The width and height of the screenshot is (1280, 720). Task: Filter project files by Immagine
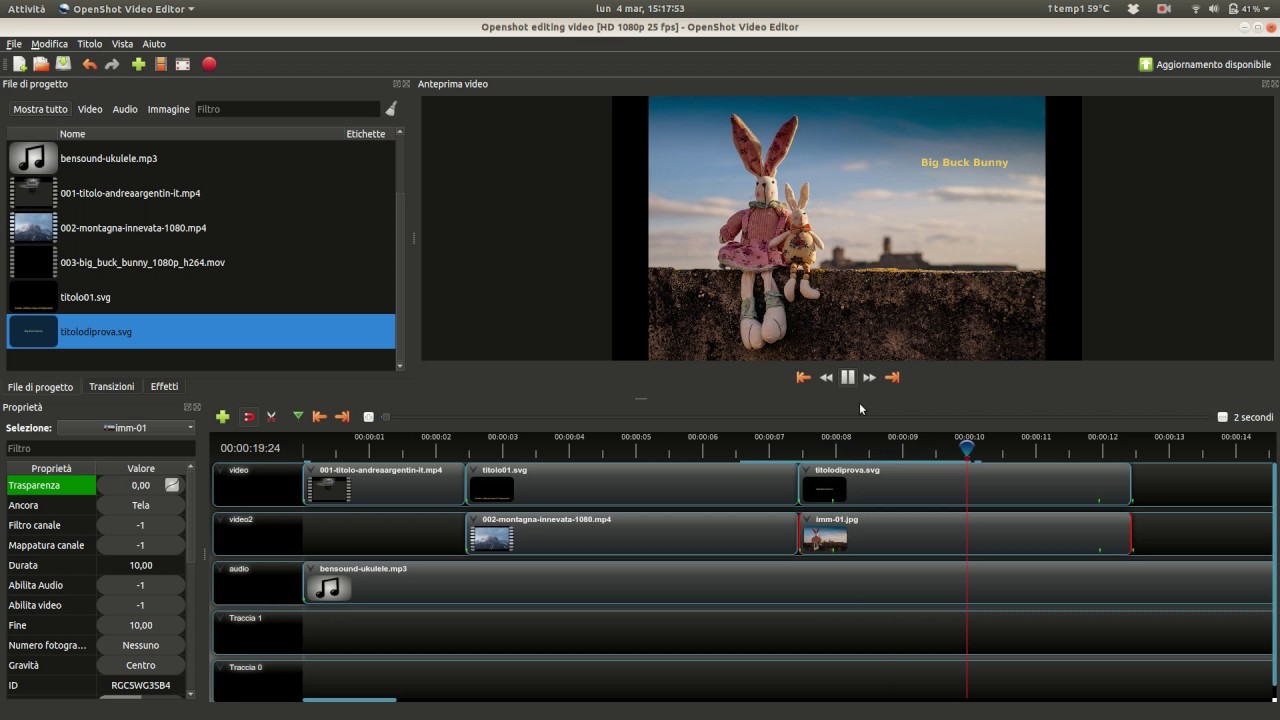[x=168, y=109]
